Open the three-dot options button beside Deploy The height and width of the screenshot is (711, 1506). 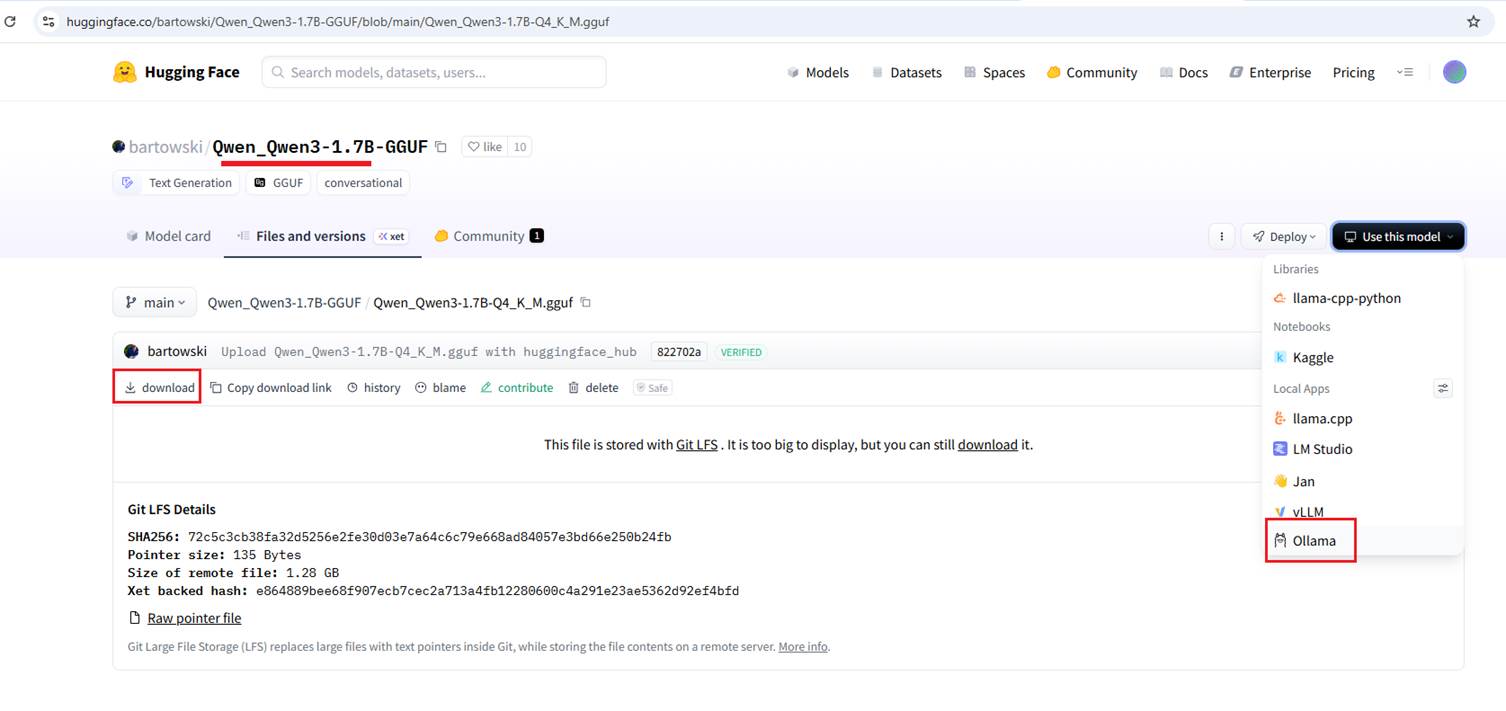click(x=1220, y=236)
